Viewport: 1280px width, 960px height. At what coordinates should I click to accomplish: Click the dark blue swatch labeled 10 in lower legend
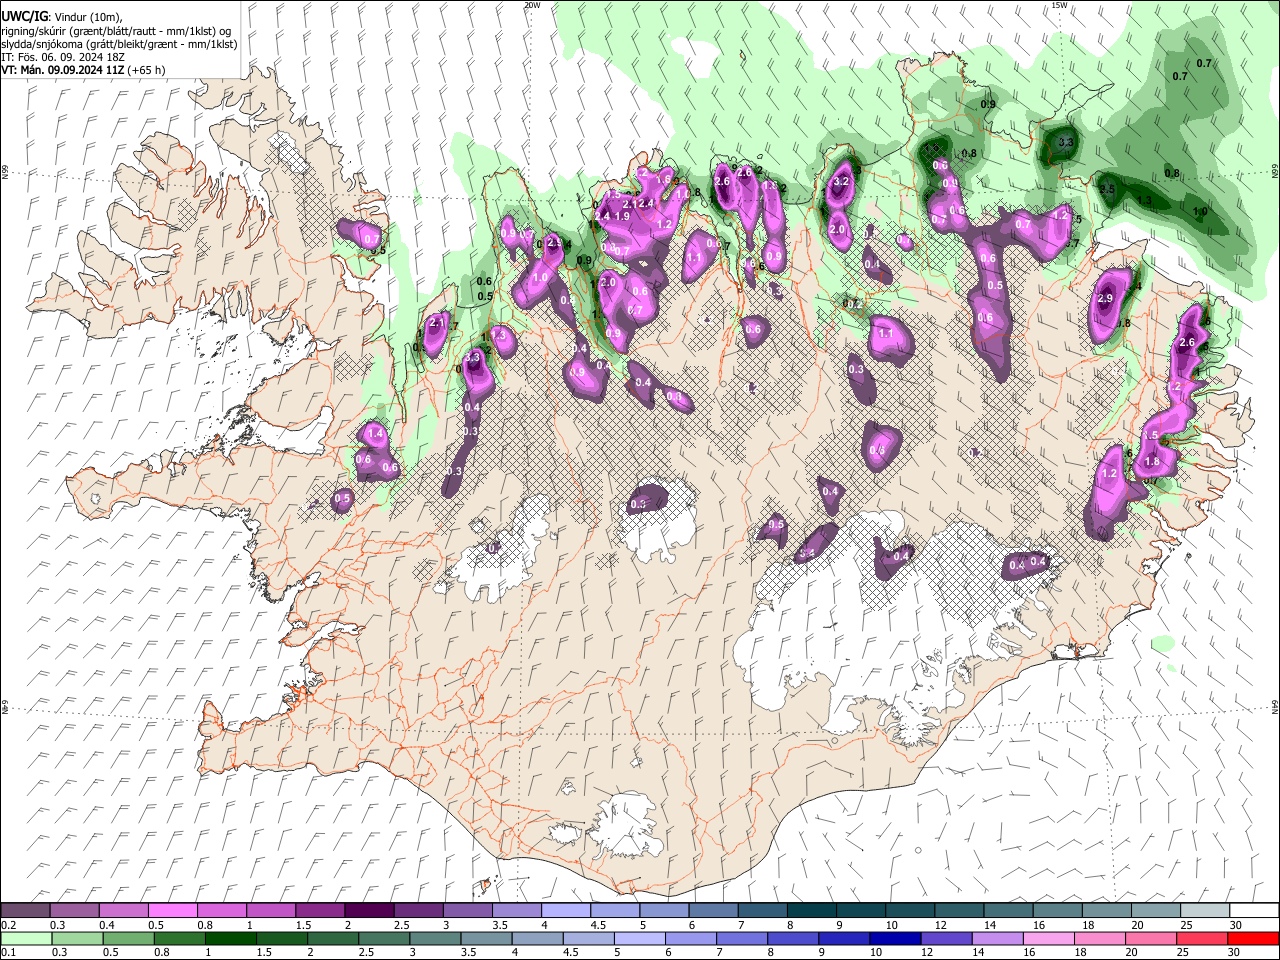point(894,938)
